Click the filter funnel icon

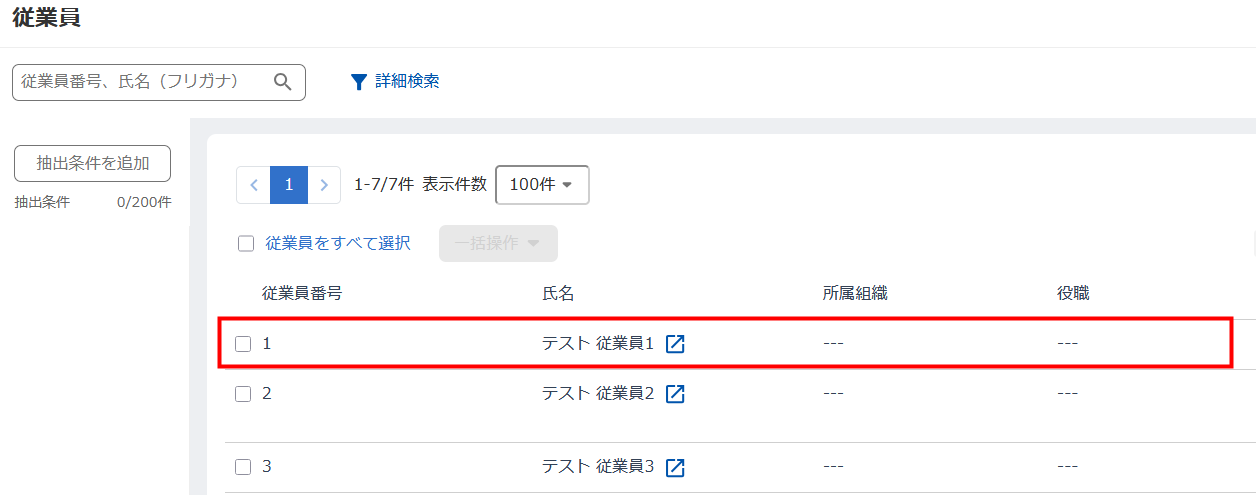click(x=359, y=82)
